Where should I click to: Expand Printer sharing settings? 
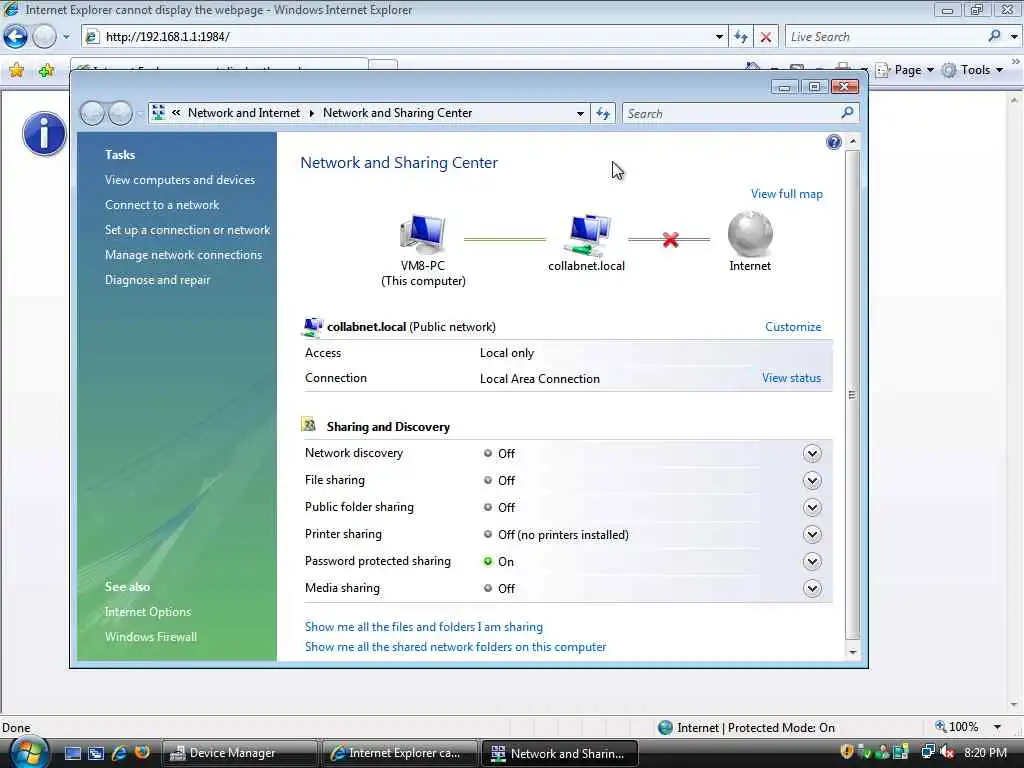812,535
